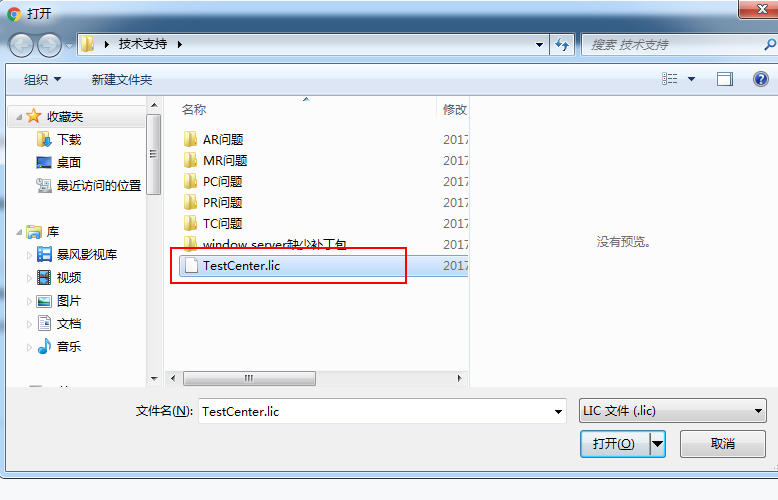The height and width of the screenshot is (500, 778).
Task: Click the Forward navigation arrow button
Action: (49, 45)
